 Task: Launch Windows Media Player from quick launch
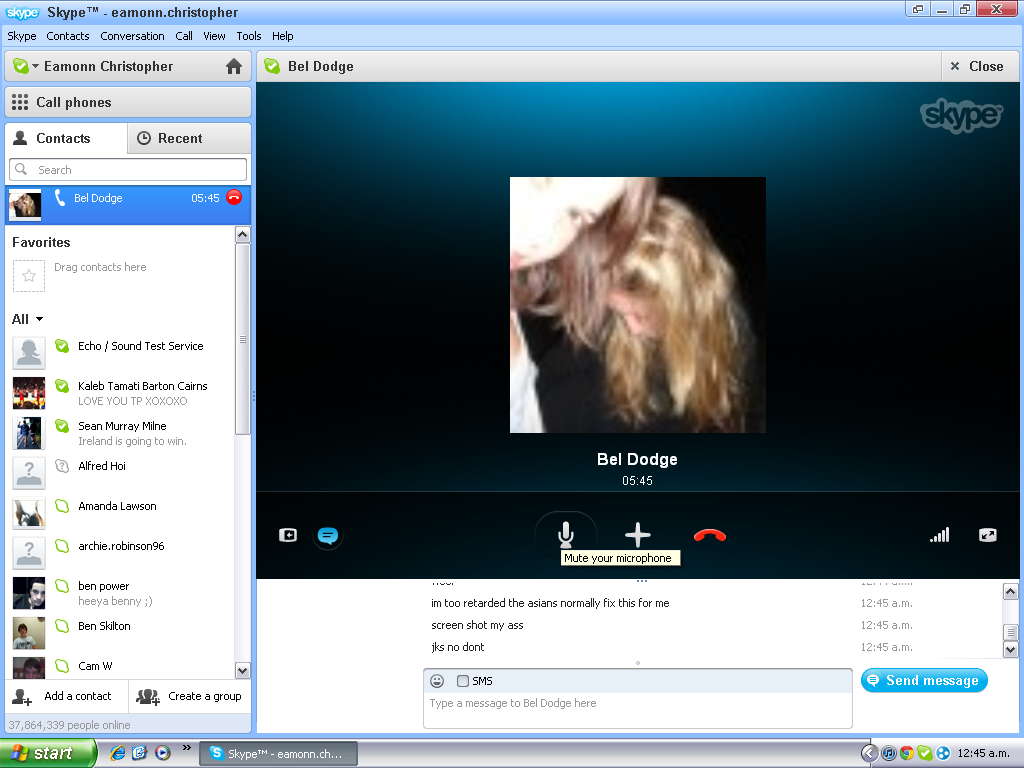click(x=163, y=753)
